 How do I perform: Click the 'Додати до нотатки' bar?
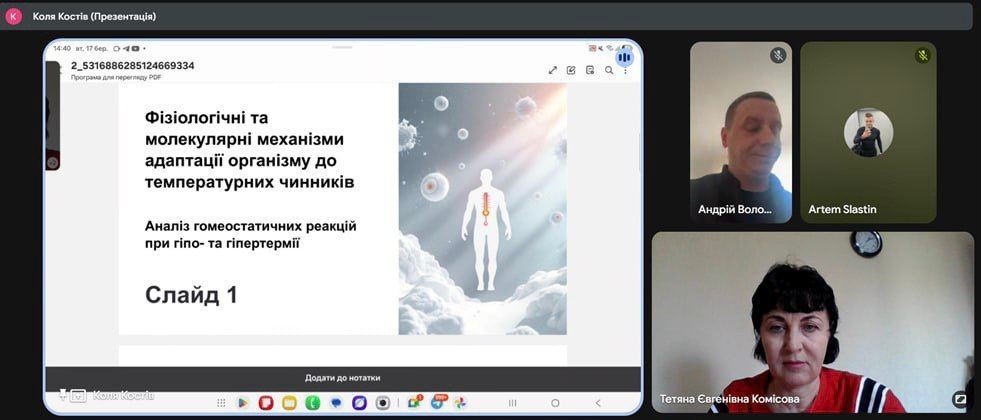coord(342,378)
